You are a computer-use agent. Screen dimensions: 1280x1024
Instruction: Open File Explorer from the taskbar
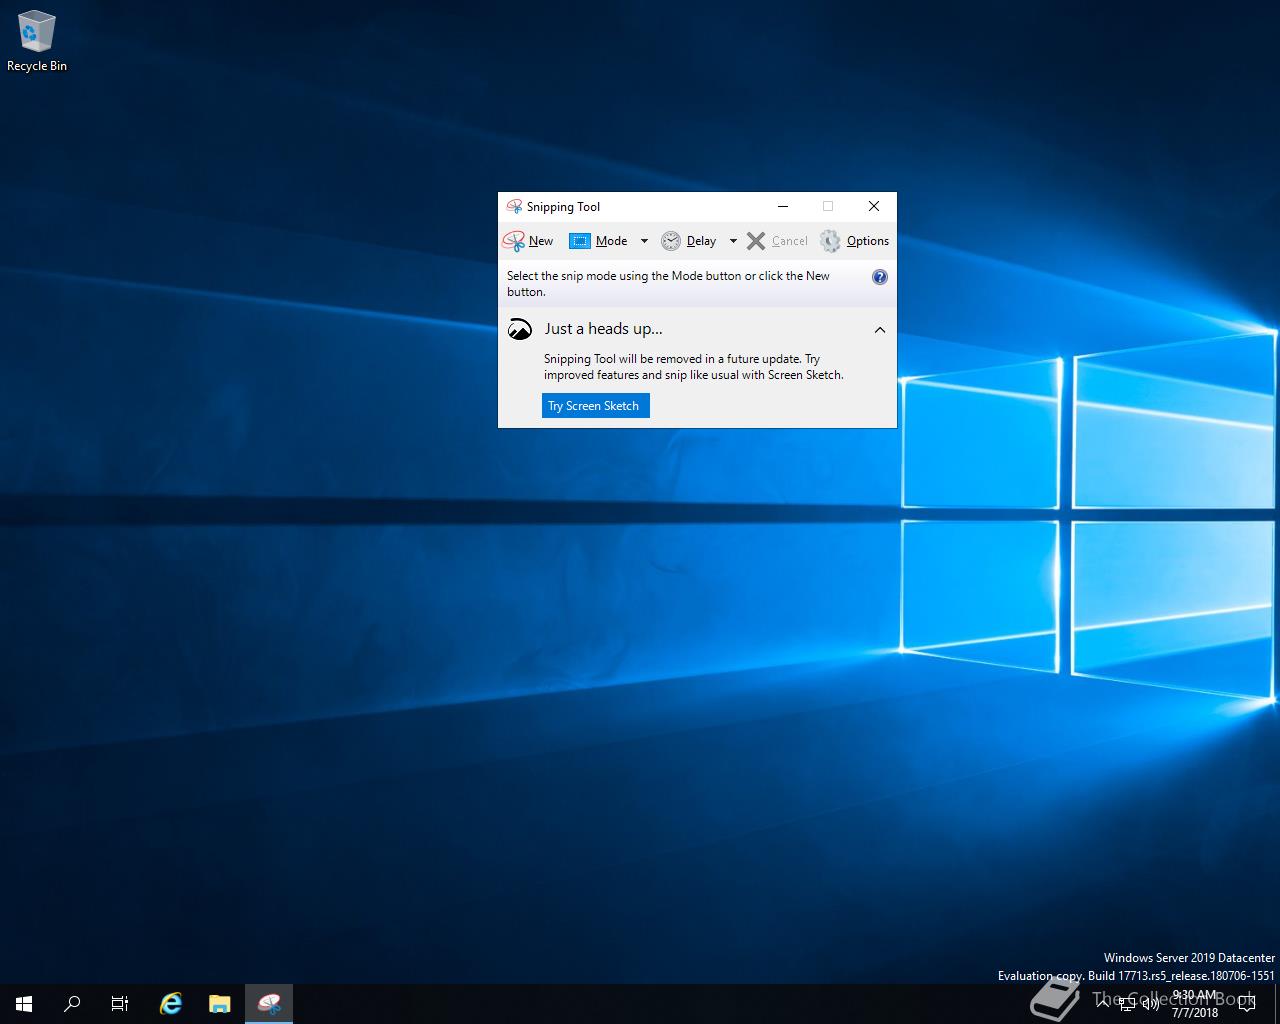click(220, 1004)
